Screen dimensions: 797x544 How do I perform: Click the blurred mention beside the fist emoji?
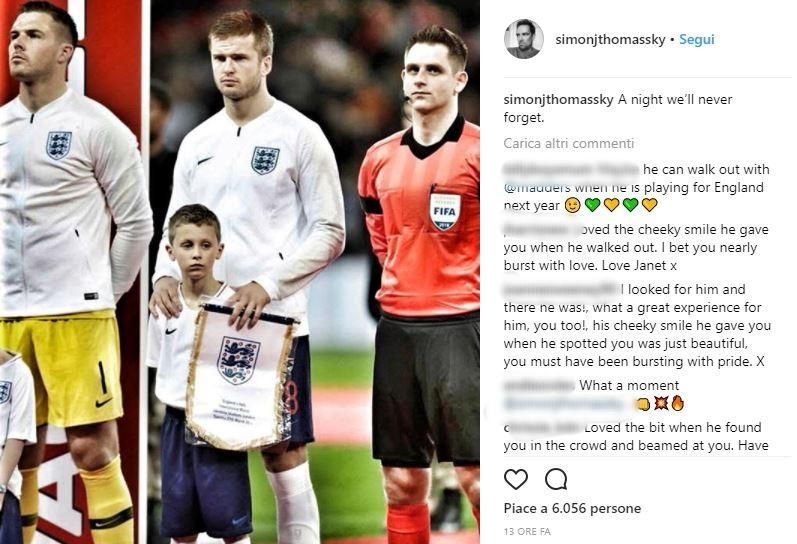(x=564, y=404)
